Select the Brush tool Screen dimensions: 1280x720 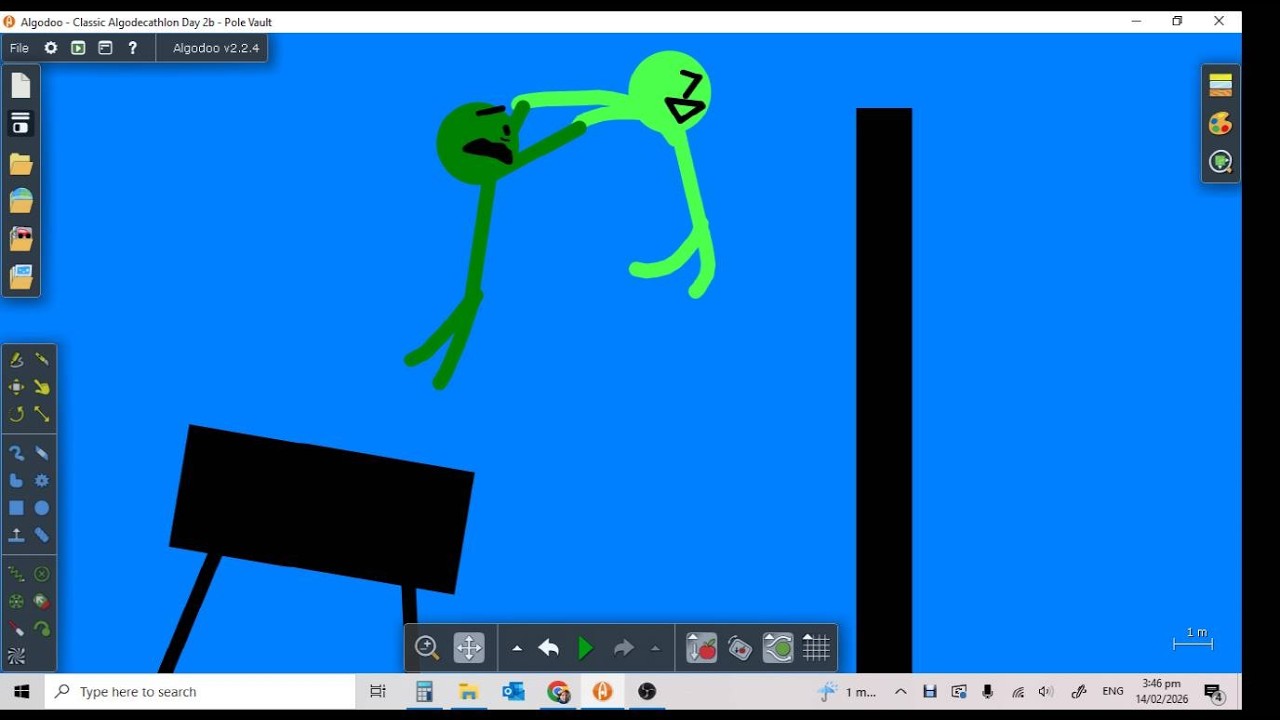(16, 453)
